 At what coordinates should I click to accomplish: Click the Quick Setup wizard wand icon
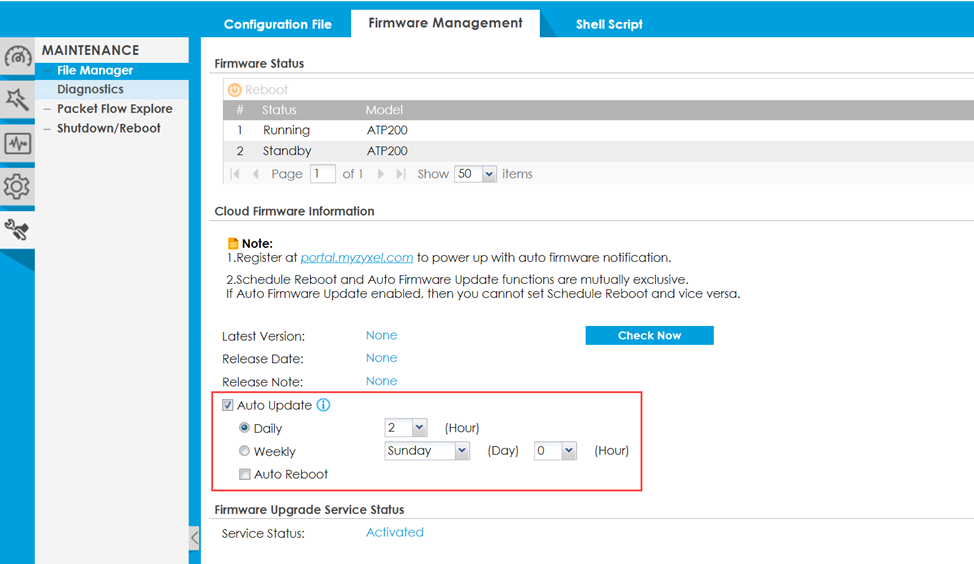click(x=17, y=99)
